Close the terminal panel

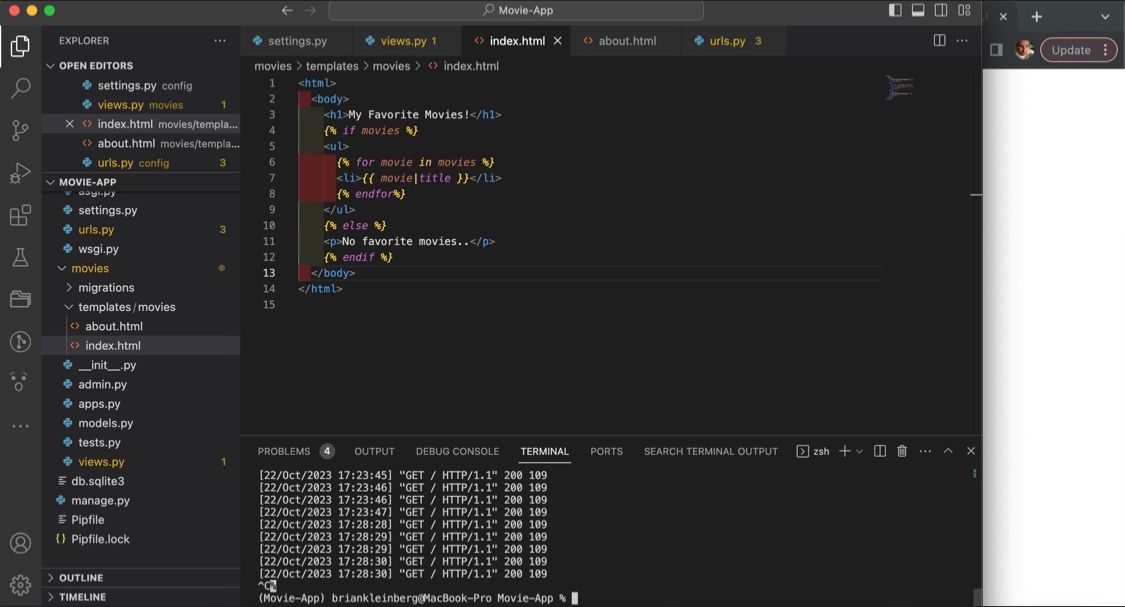pos(971,451)
